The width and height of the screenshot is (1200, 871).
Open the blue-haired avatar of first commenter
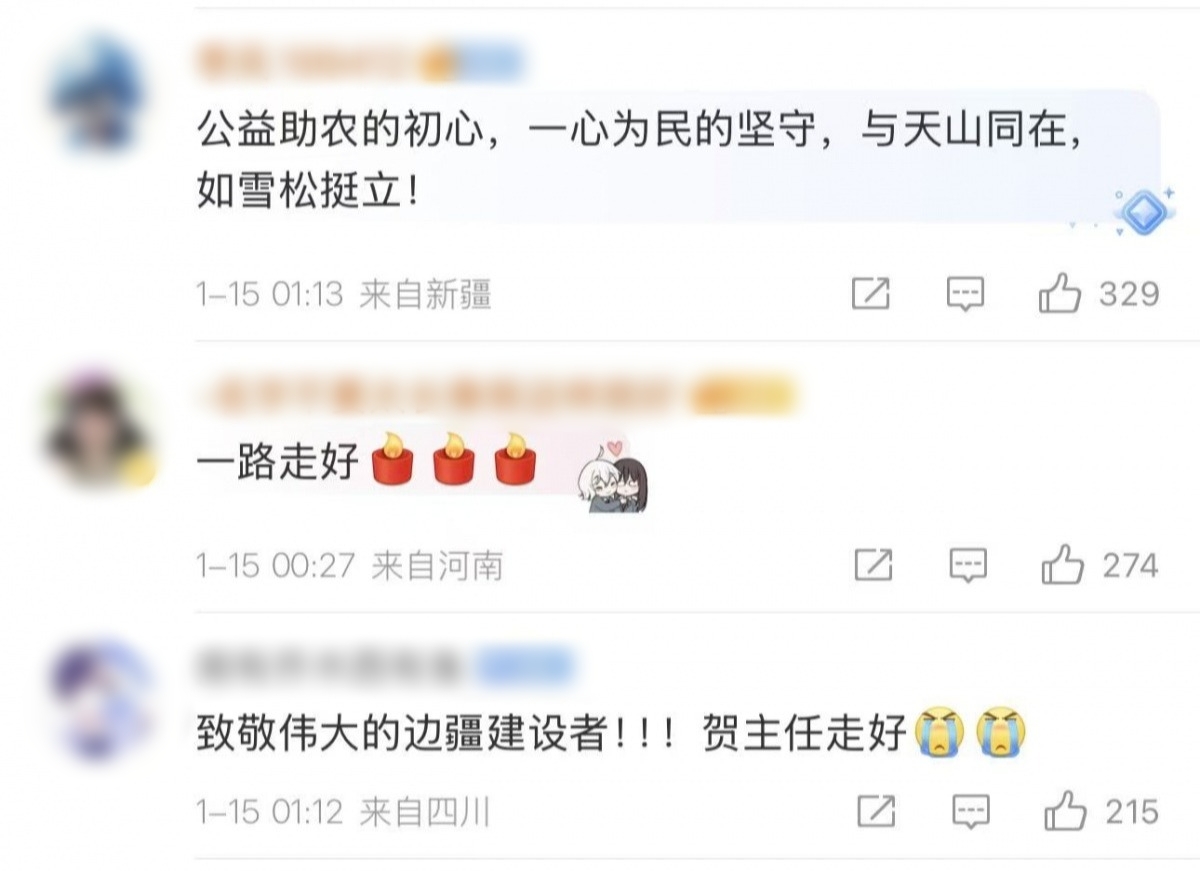click(97, 93)
